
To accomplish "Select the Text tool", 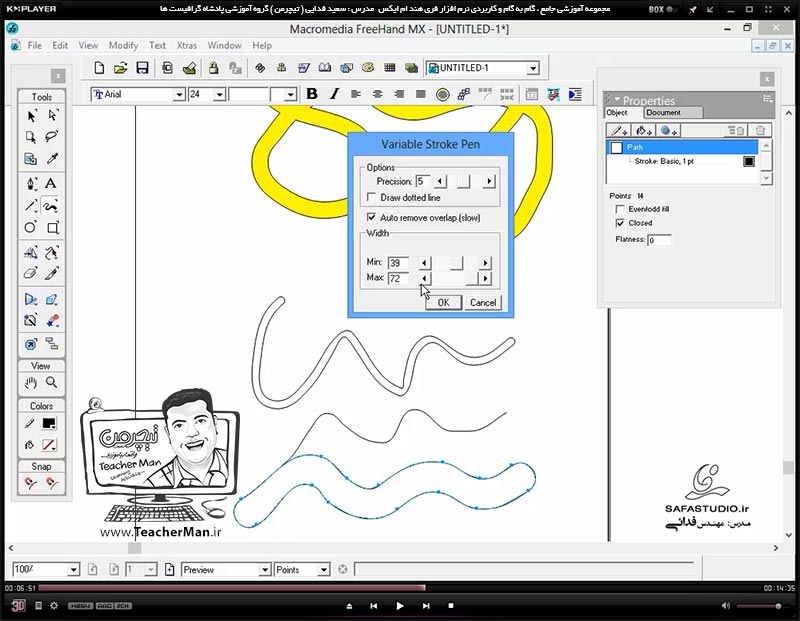I will coord(51,183).
